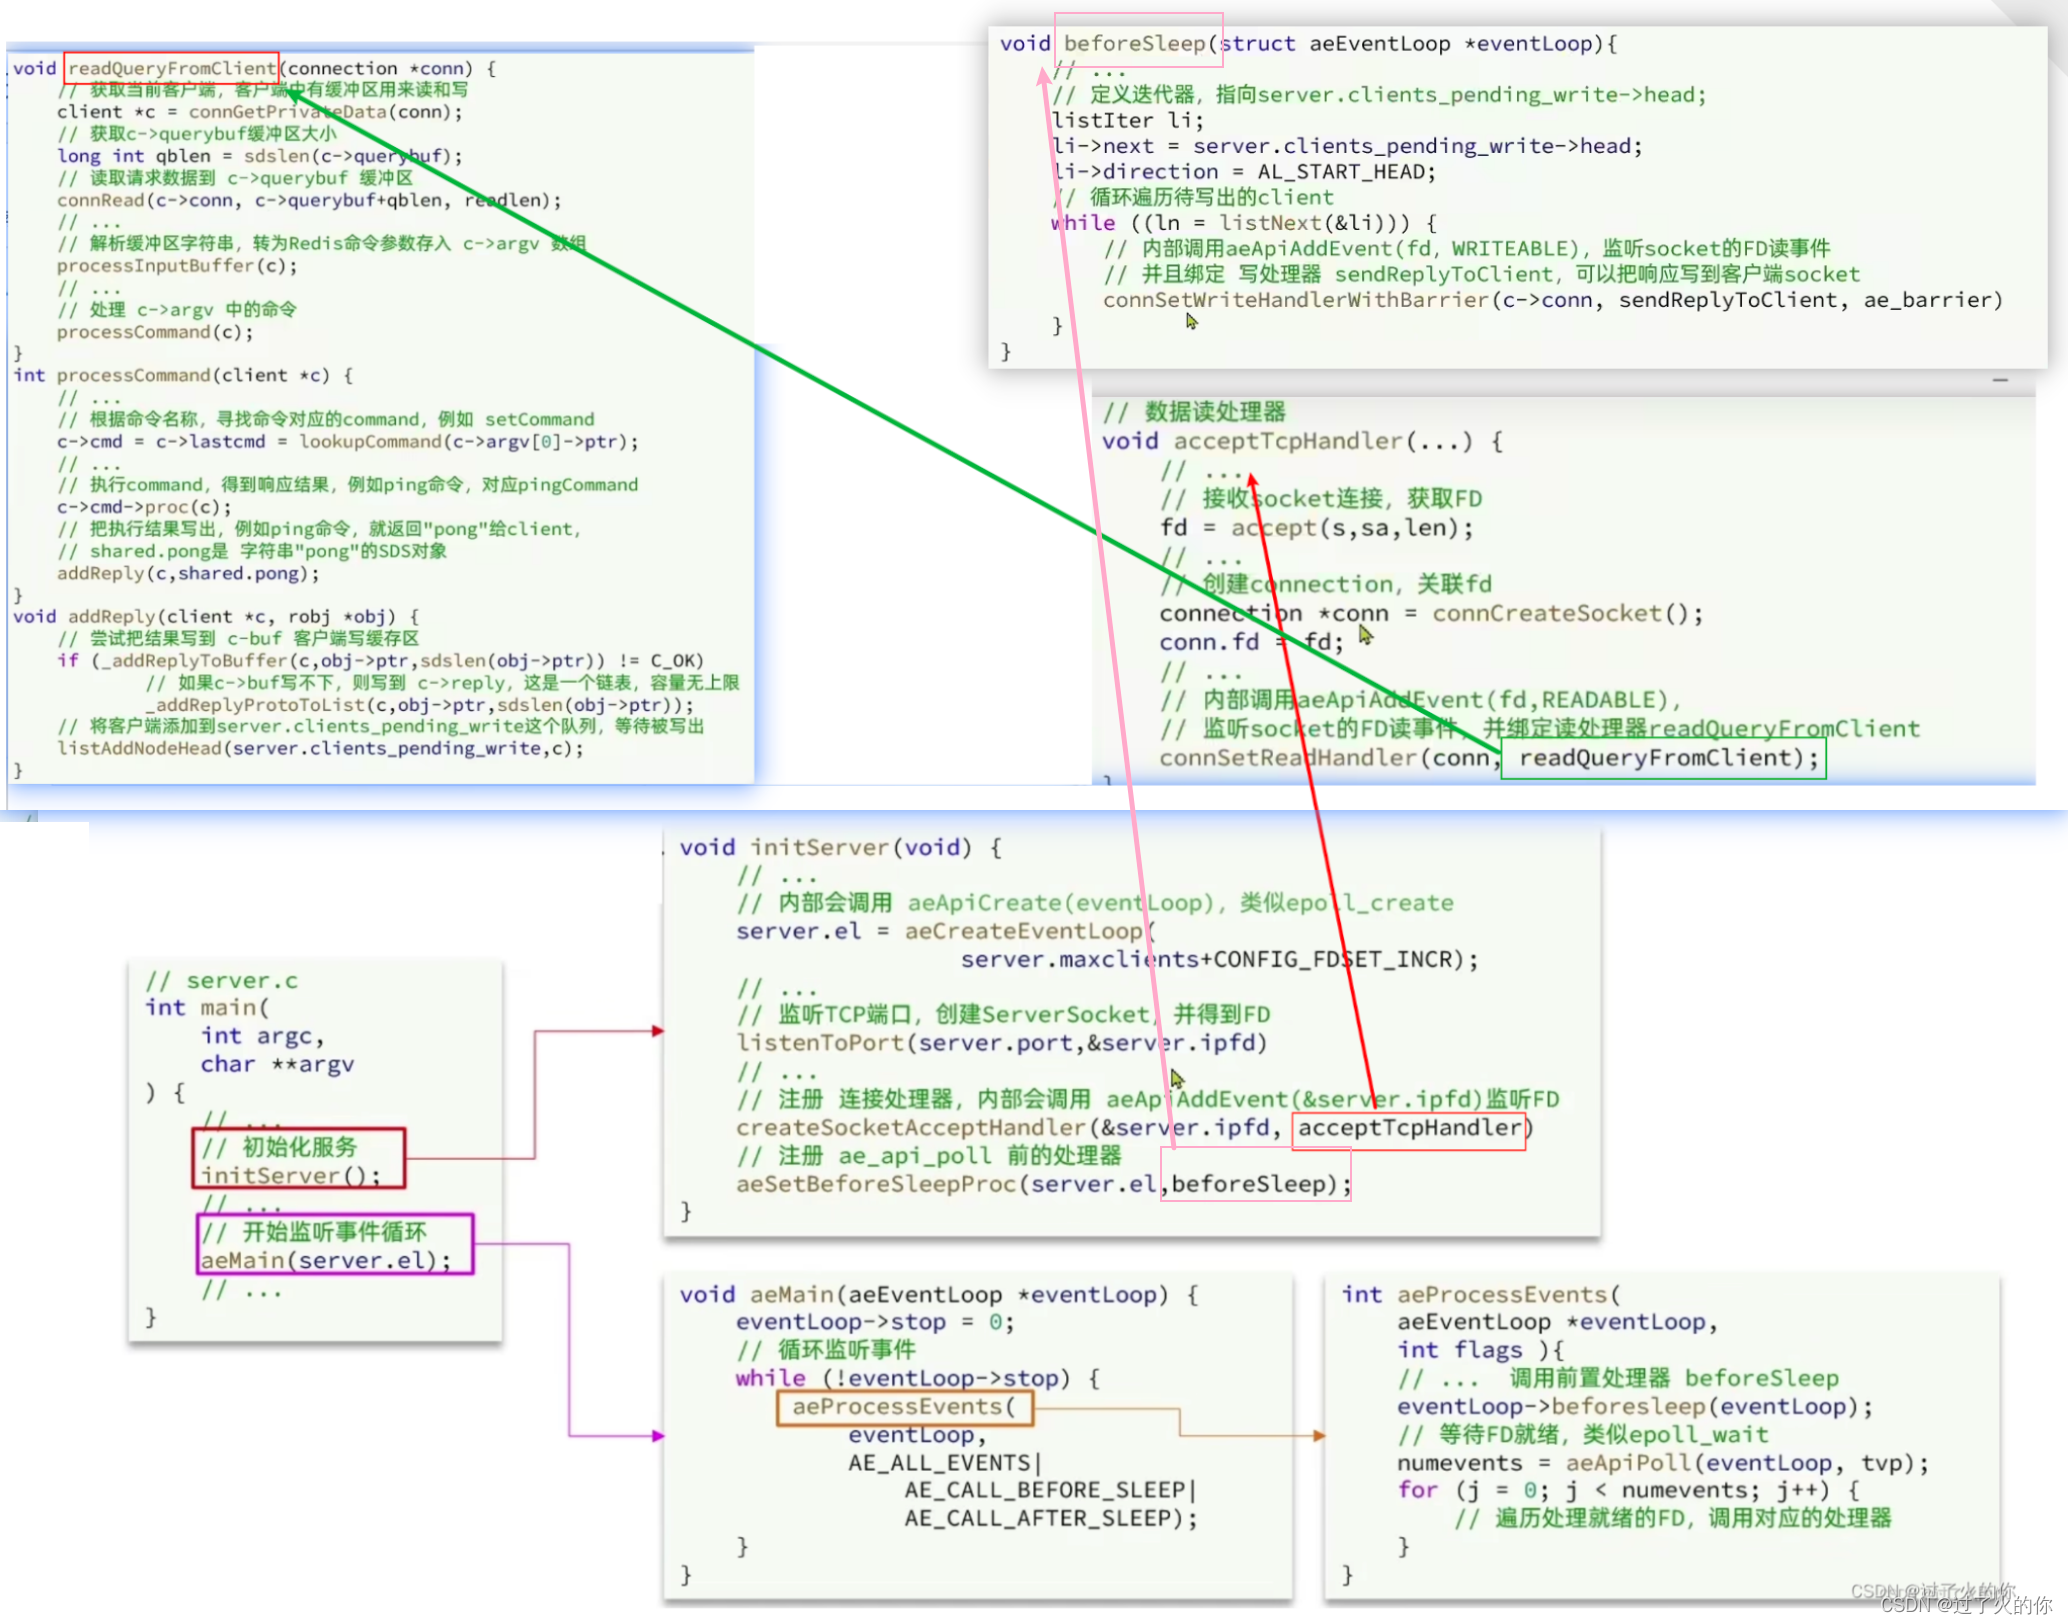Click acceptTcpHandler argument in createSocketAcceptHandler call

pos(1409,1127)
